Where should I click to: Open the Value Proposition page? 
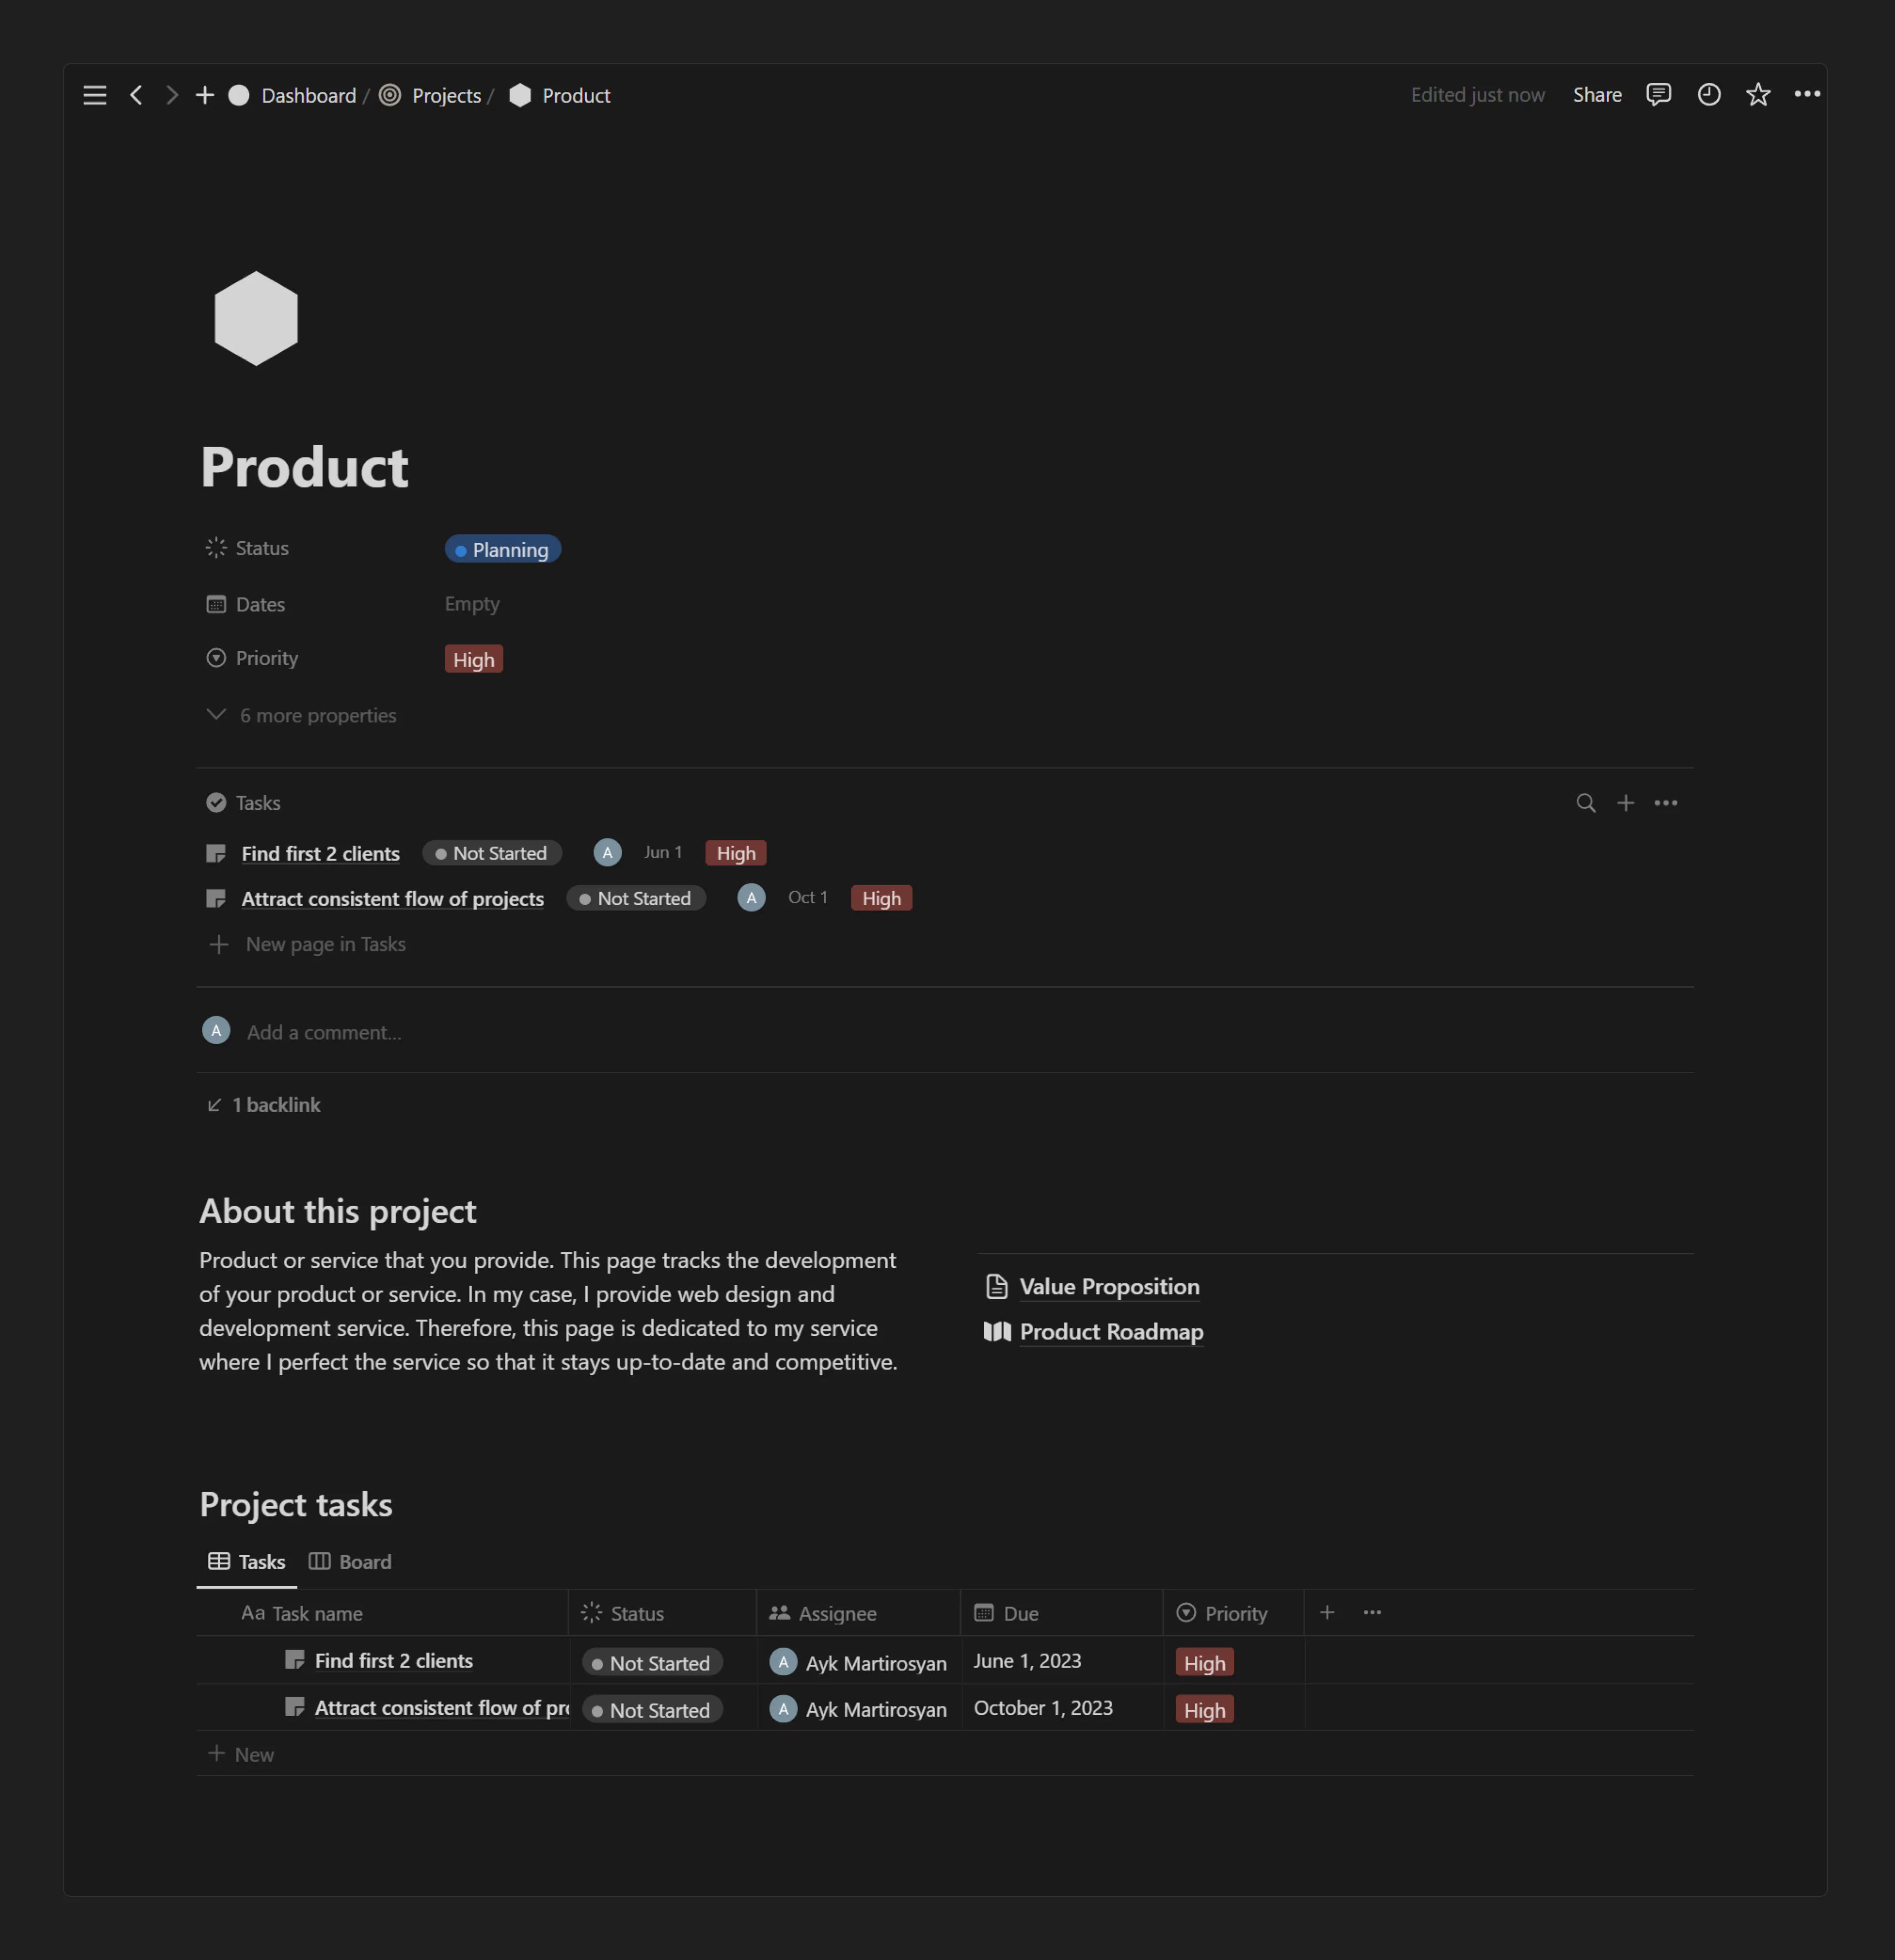tap(1109, 1287)
